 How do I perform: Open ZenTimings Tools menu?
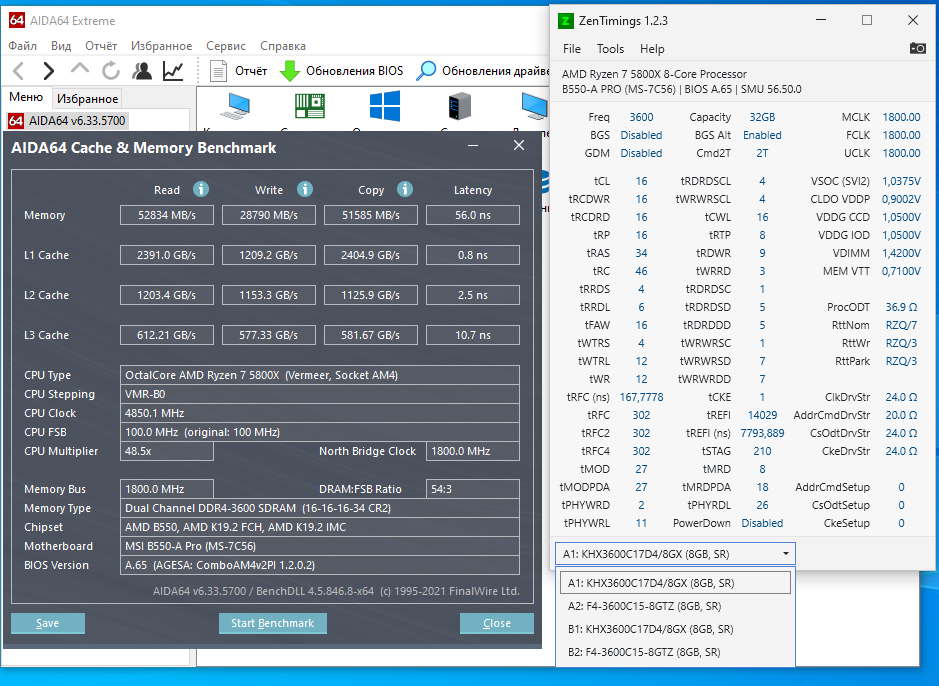point(610,49)
